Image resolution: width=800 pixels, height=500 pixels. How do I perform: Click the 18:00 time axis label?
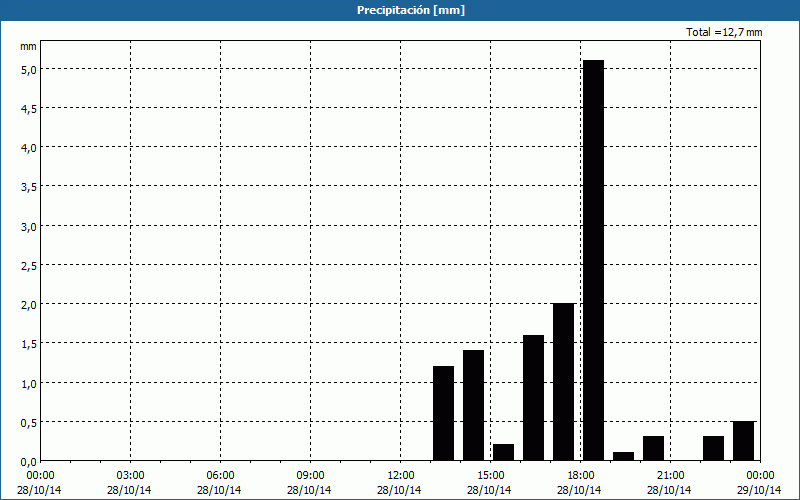click(x=580, y=475)
